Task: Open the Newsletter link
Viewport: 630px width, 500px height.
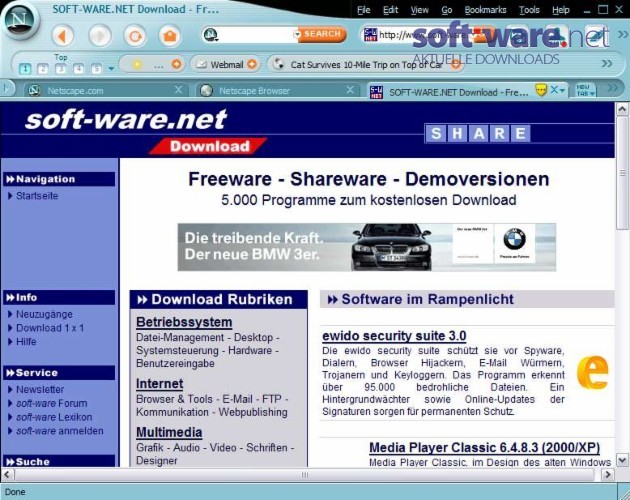Action: point(40,389)
